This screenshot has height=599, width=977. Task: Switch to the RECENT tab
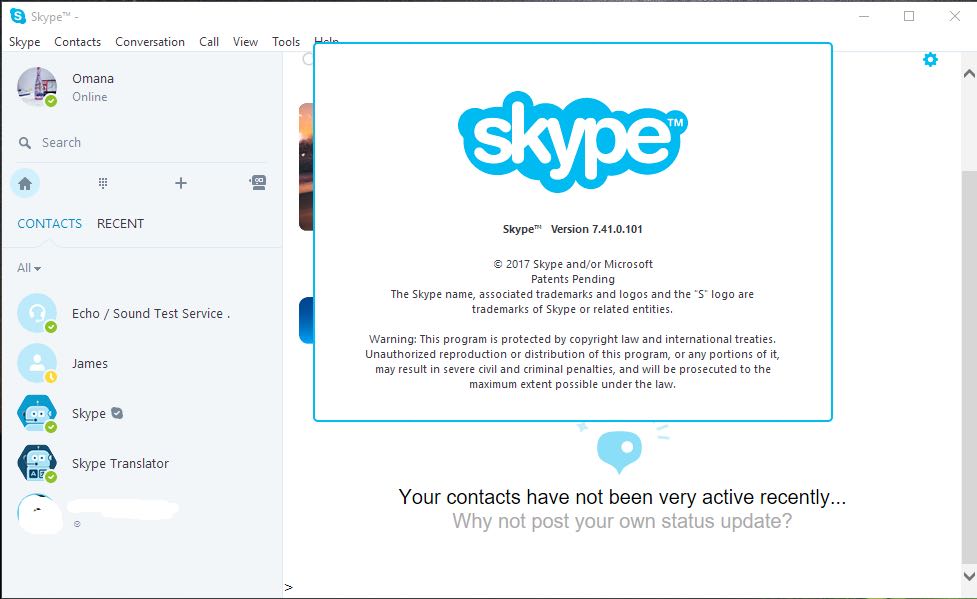[120, 223]
